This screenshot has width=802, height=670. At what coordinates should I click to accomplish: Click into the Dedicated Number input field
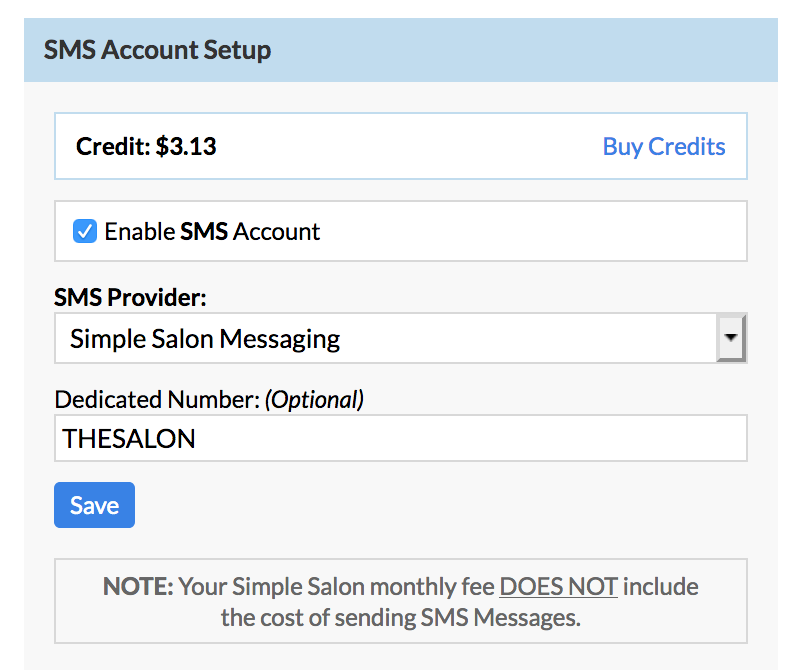[400, 439]
